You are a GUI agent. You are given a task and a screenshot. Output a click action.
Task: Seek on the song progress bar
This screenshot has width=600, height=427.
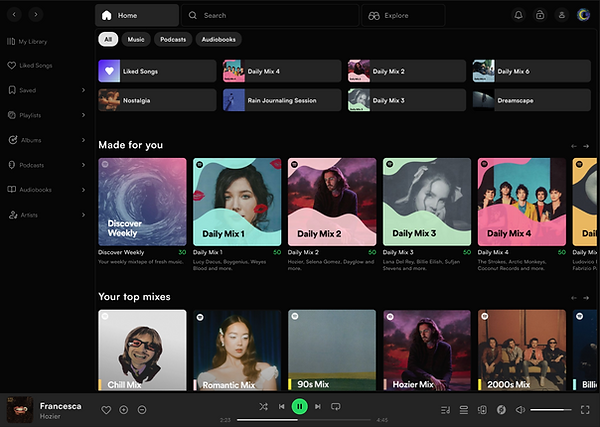click(x=304, y=420)
